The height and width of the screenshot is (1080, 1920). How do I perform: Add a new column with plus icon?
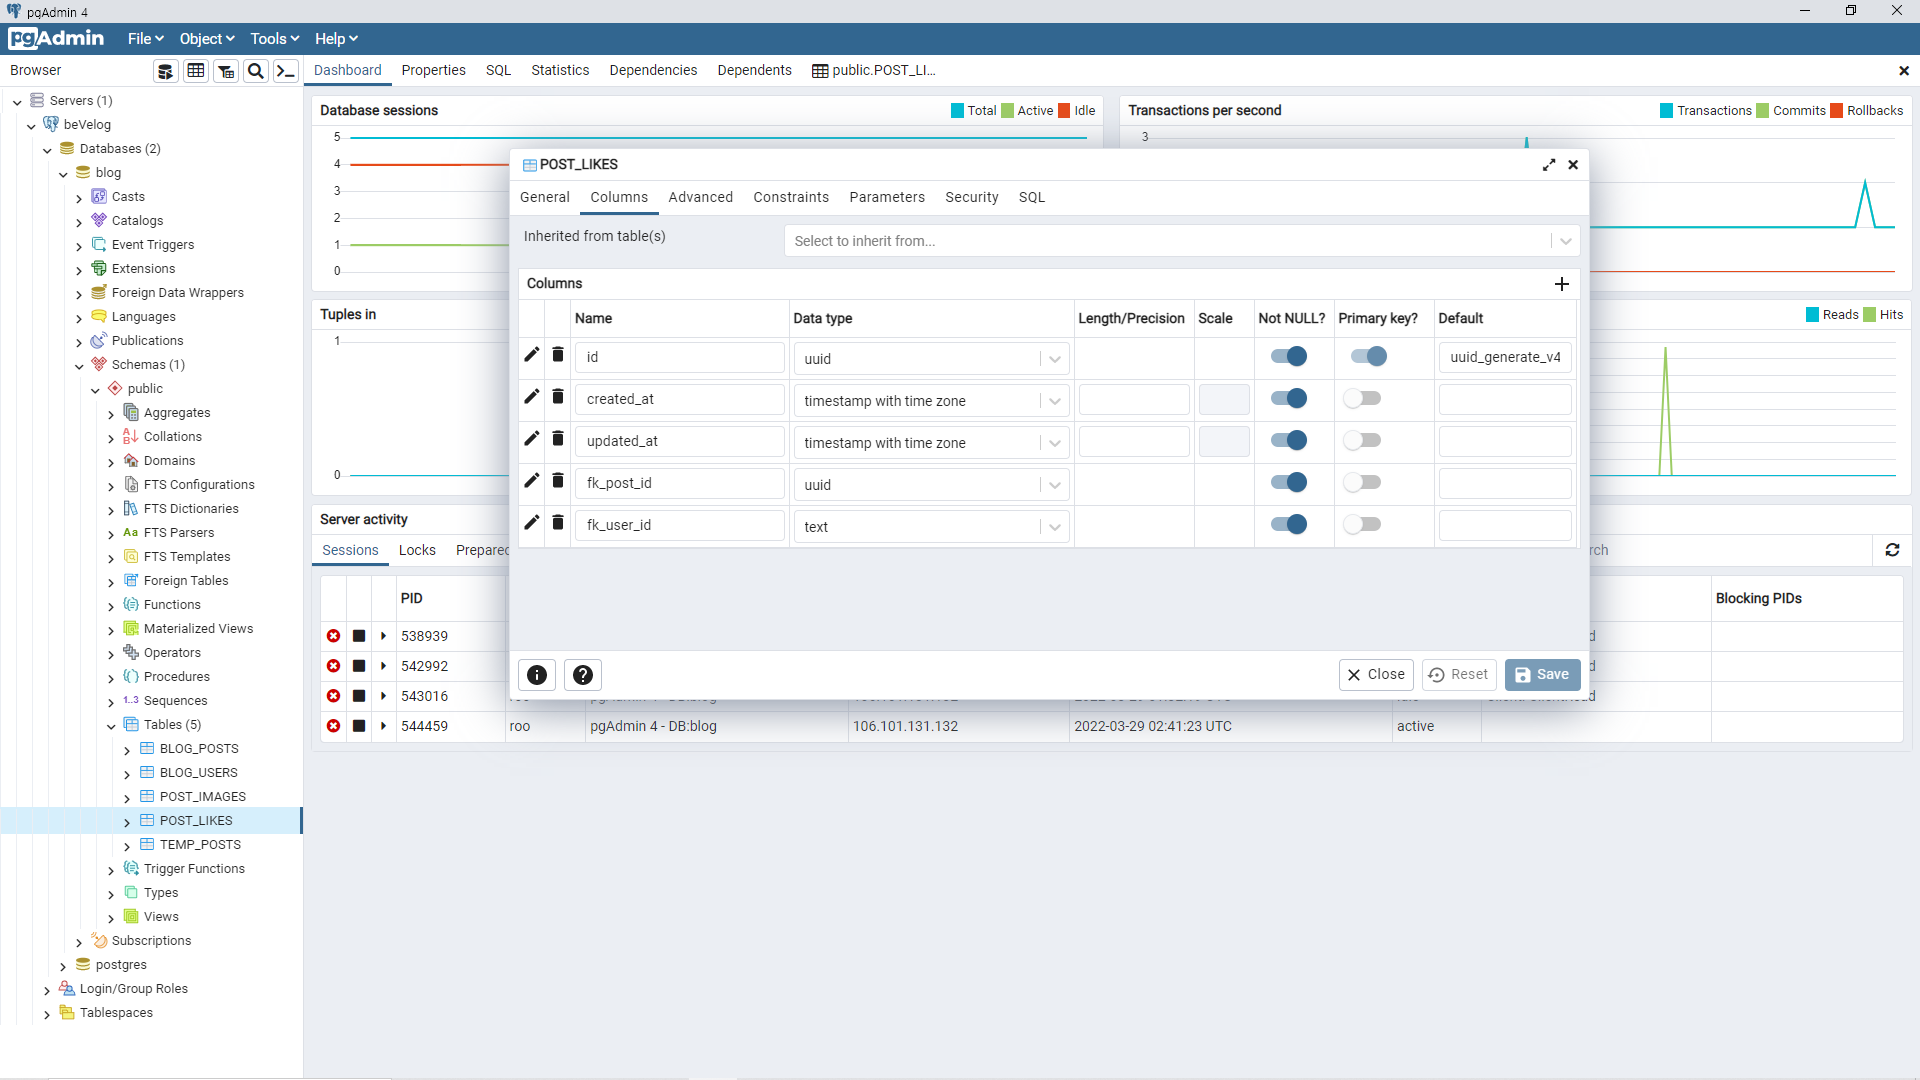tap(1562, 284)
